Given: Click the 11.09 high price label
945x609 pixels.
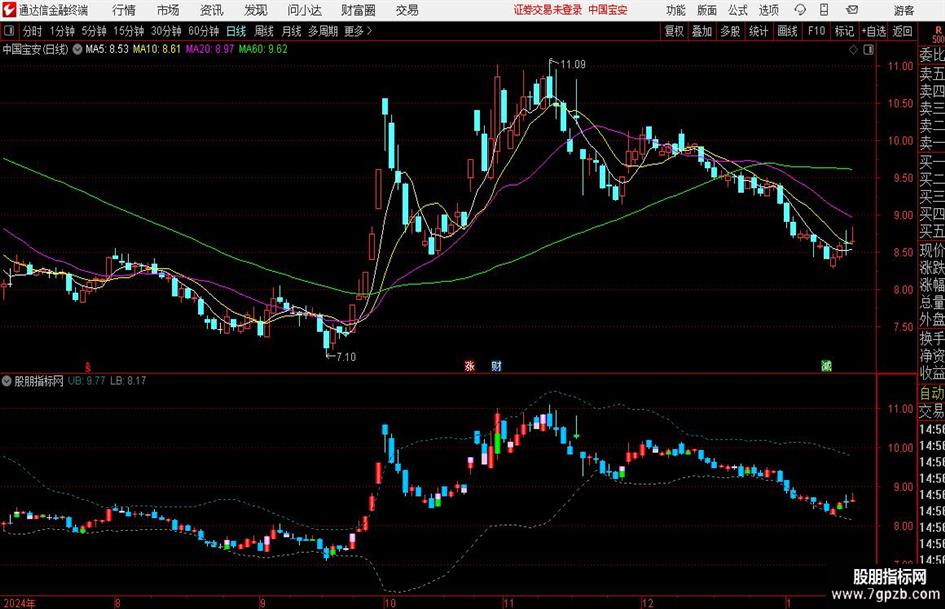Looking at the screenshot, I should (573, 65).
